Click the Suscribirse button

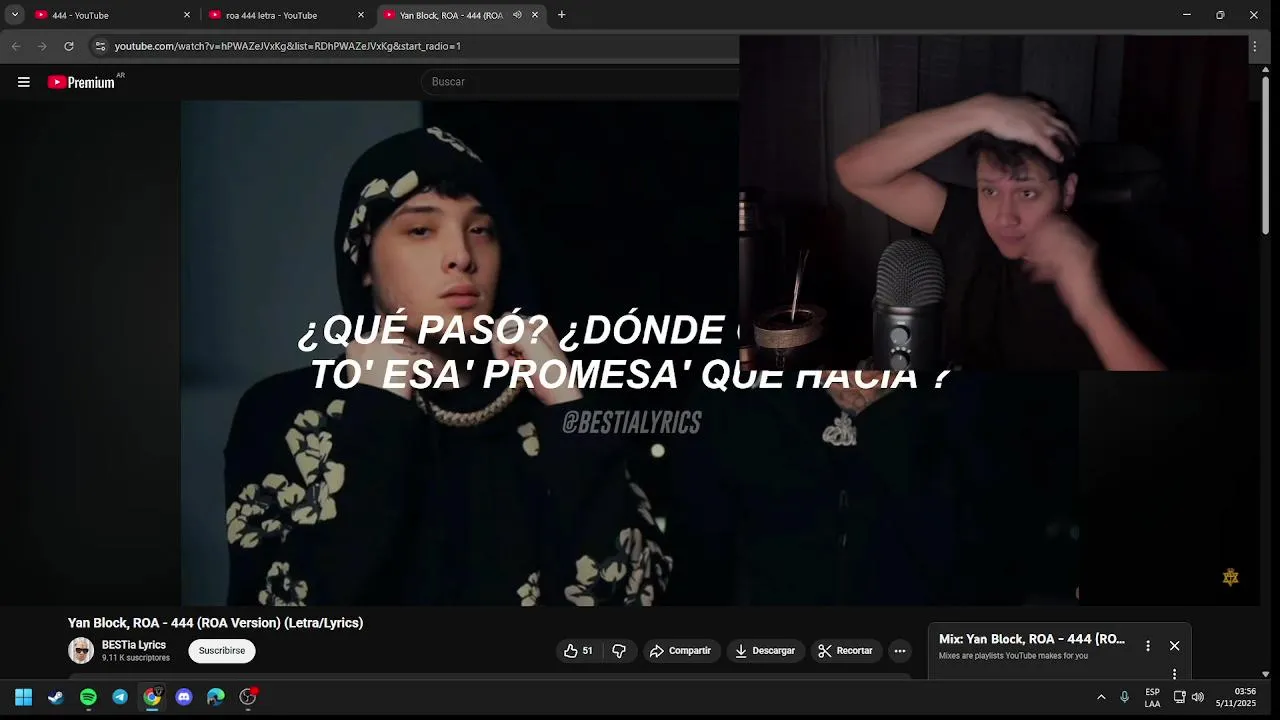[x=222, y=651]
